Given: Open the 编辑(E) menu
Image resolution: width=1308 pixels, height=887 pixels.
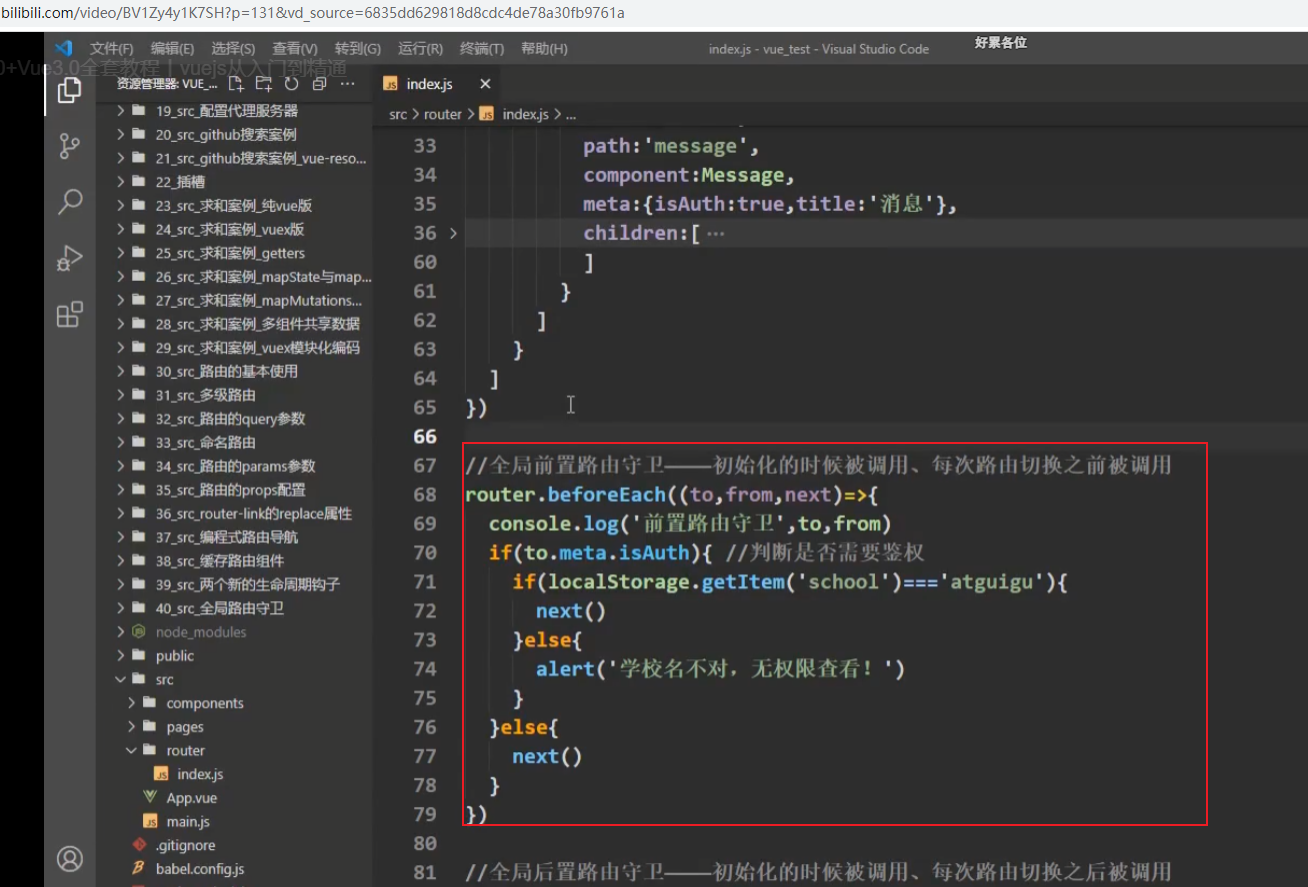Looking at the screenshot, I should (x=172, y=49).
